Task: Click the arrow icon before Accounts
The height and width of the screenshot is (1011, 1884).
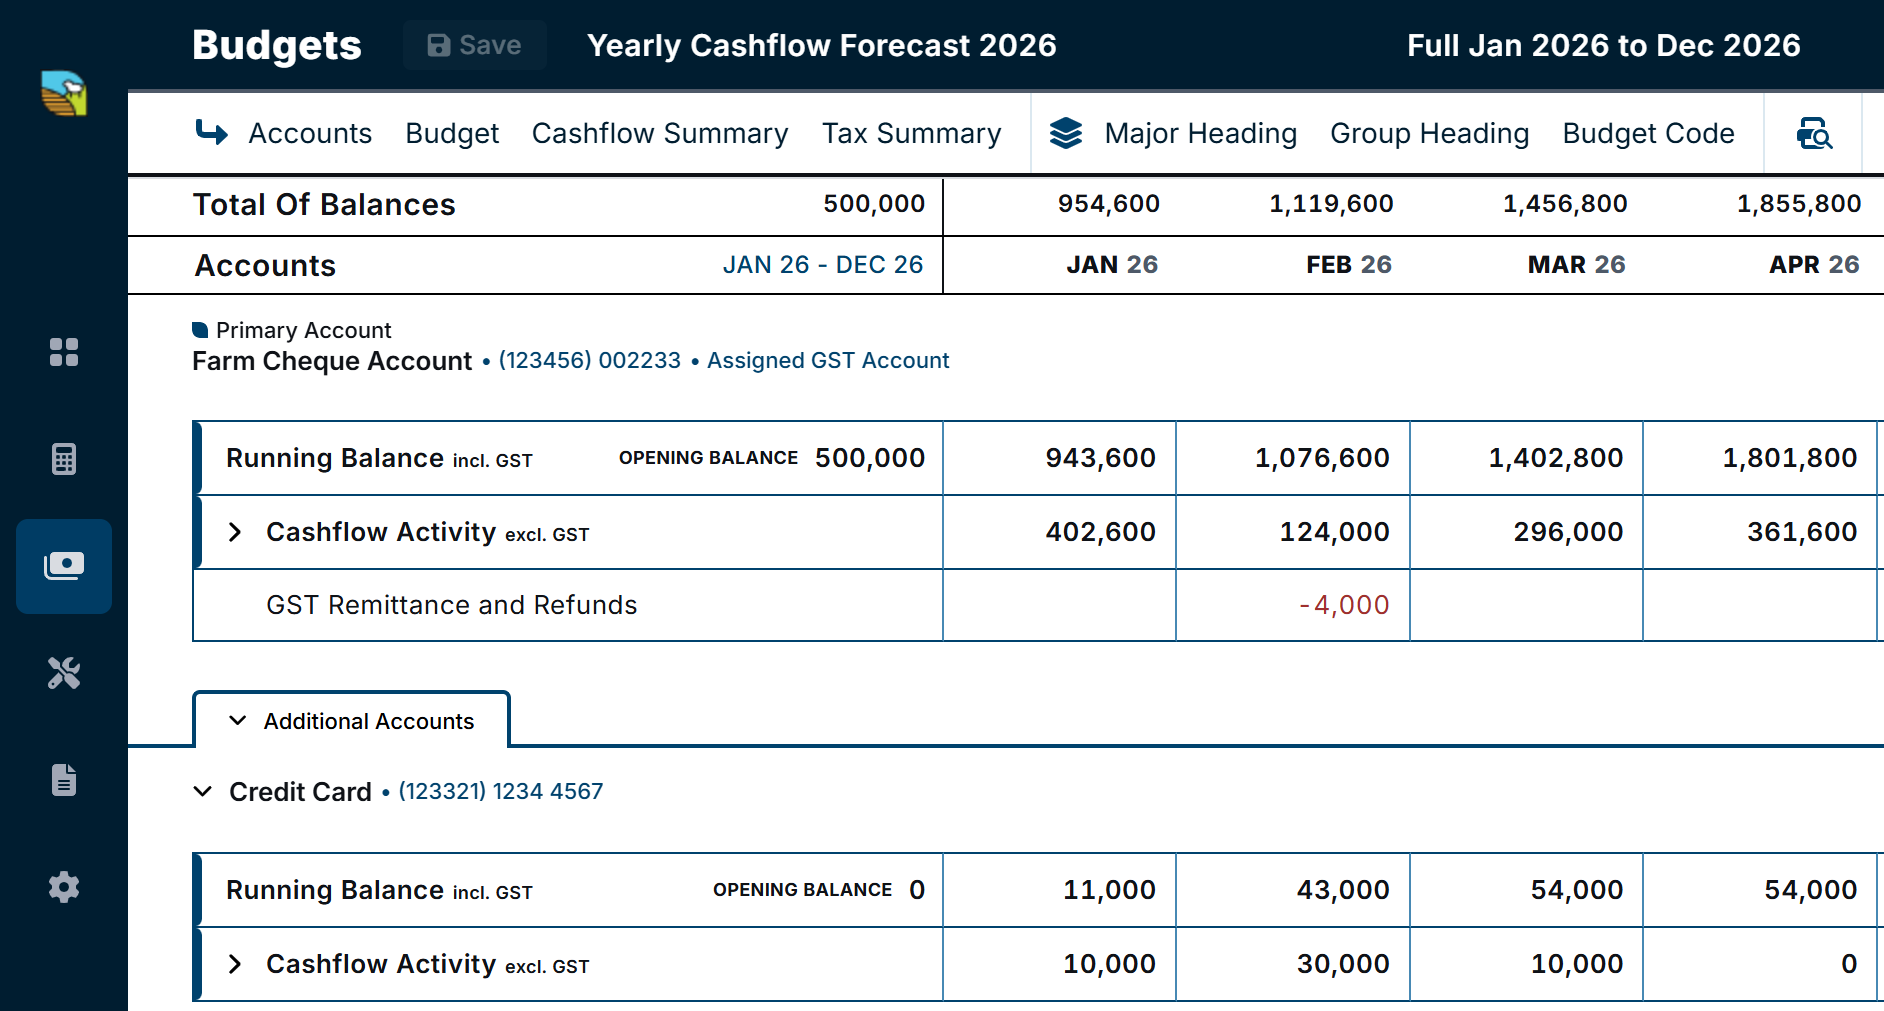Action: click(x=212, y=133)
